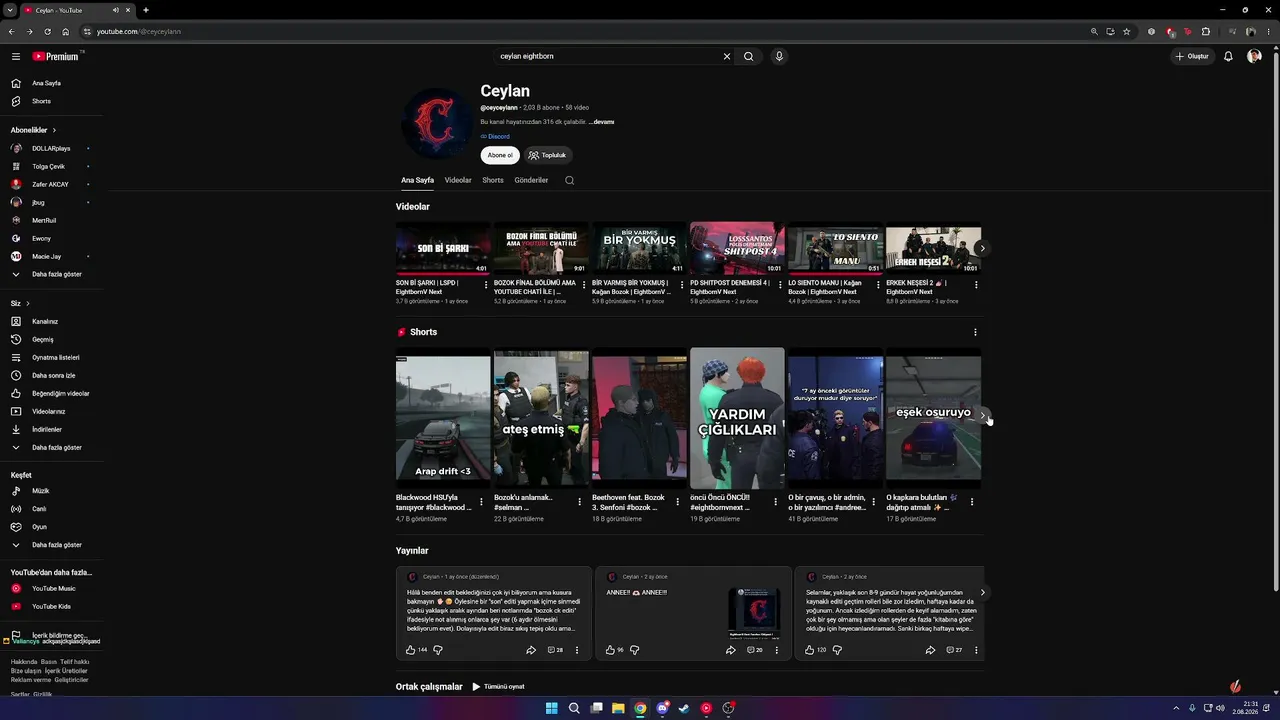Viewport: 1280px width, 720px height.
Task: Open the Abonelikler subscriptions heading
Action: click(x=33, y=130)
